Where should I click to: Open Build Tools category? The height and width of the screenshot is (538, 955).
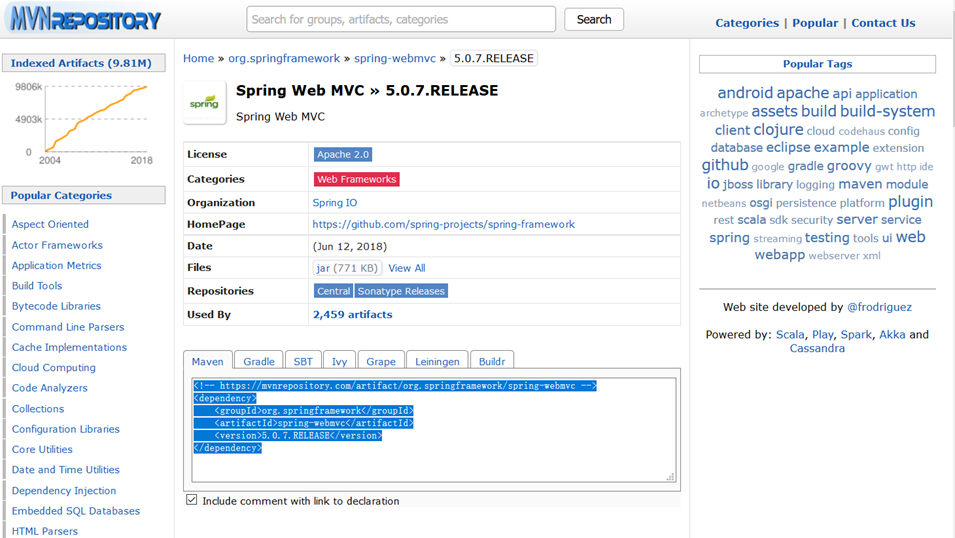(x=37, y=286)
